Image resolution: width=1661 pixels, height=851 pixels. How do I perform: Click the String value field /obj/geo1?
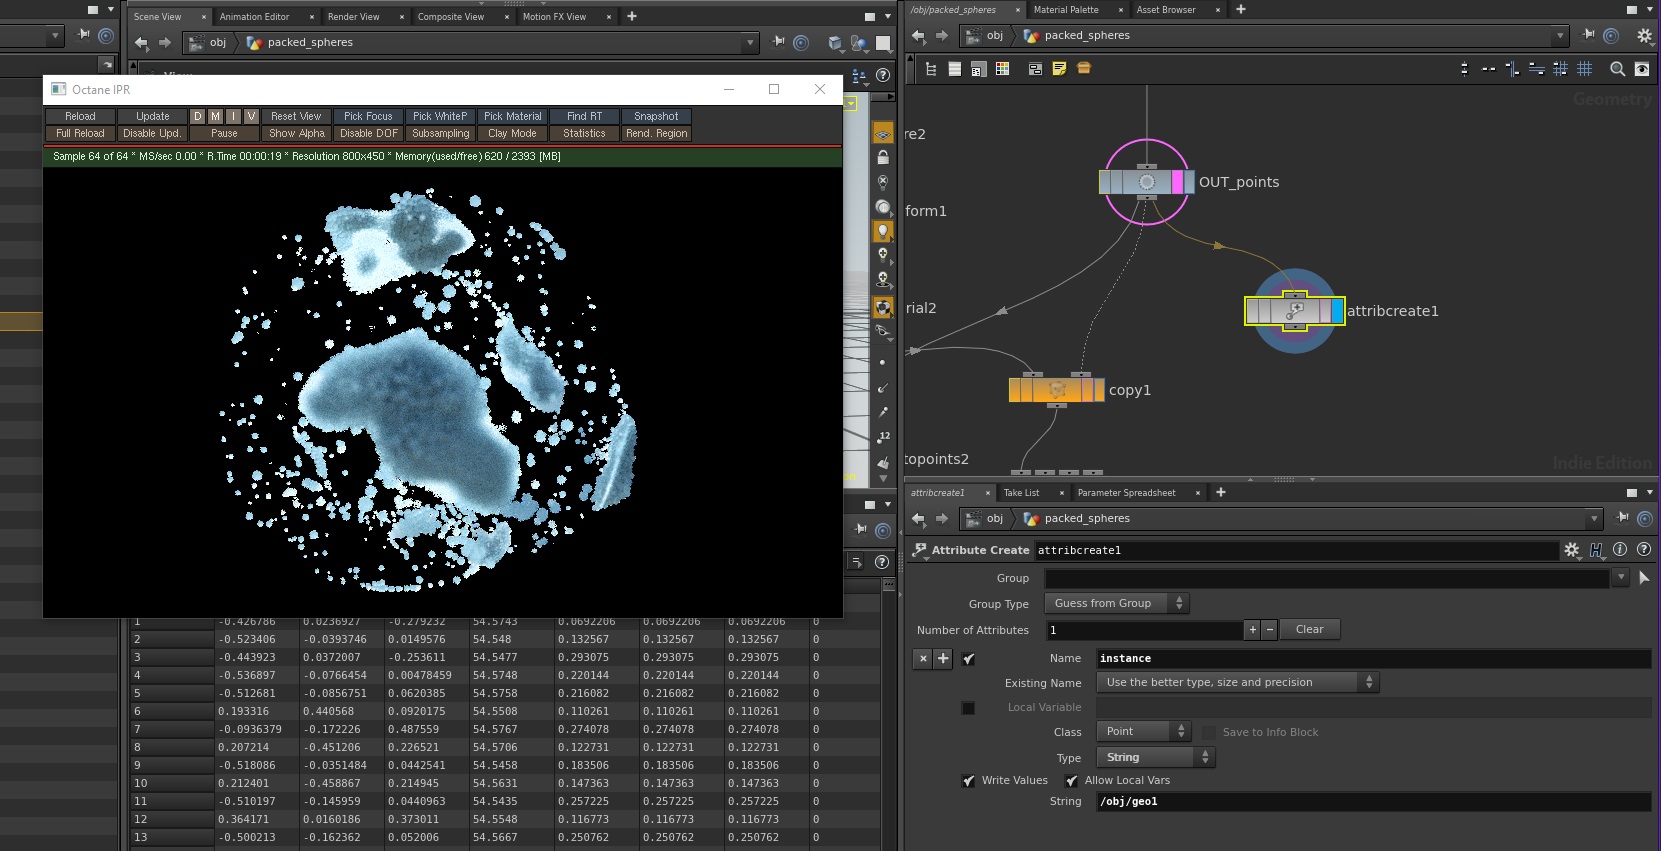tap(1372, 802)
